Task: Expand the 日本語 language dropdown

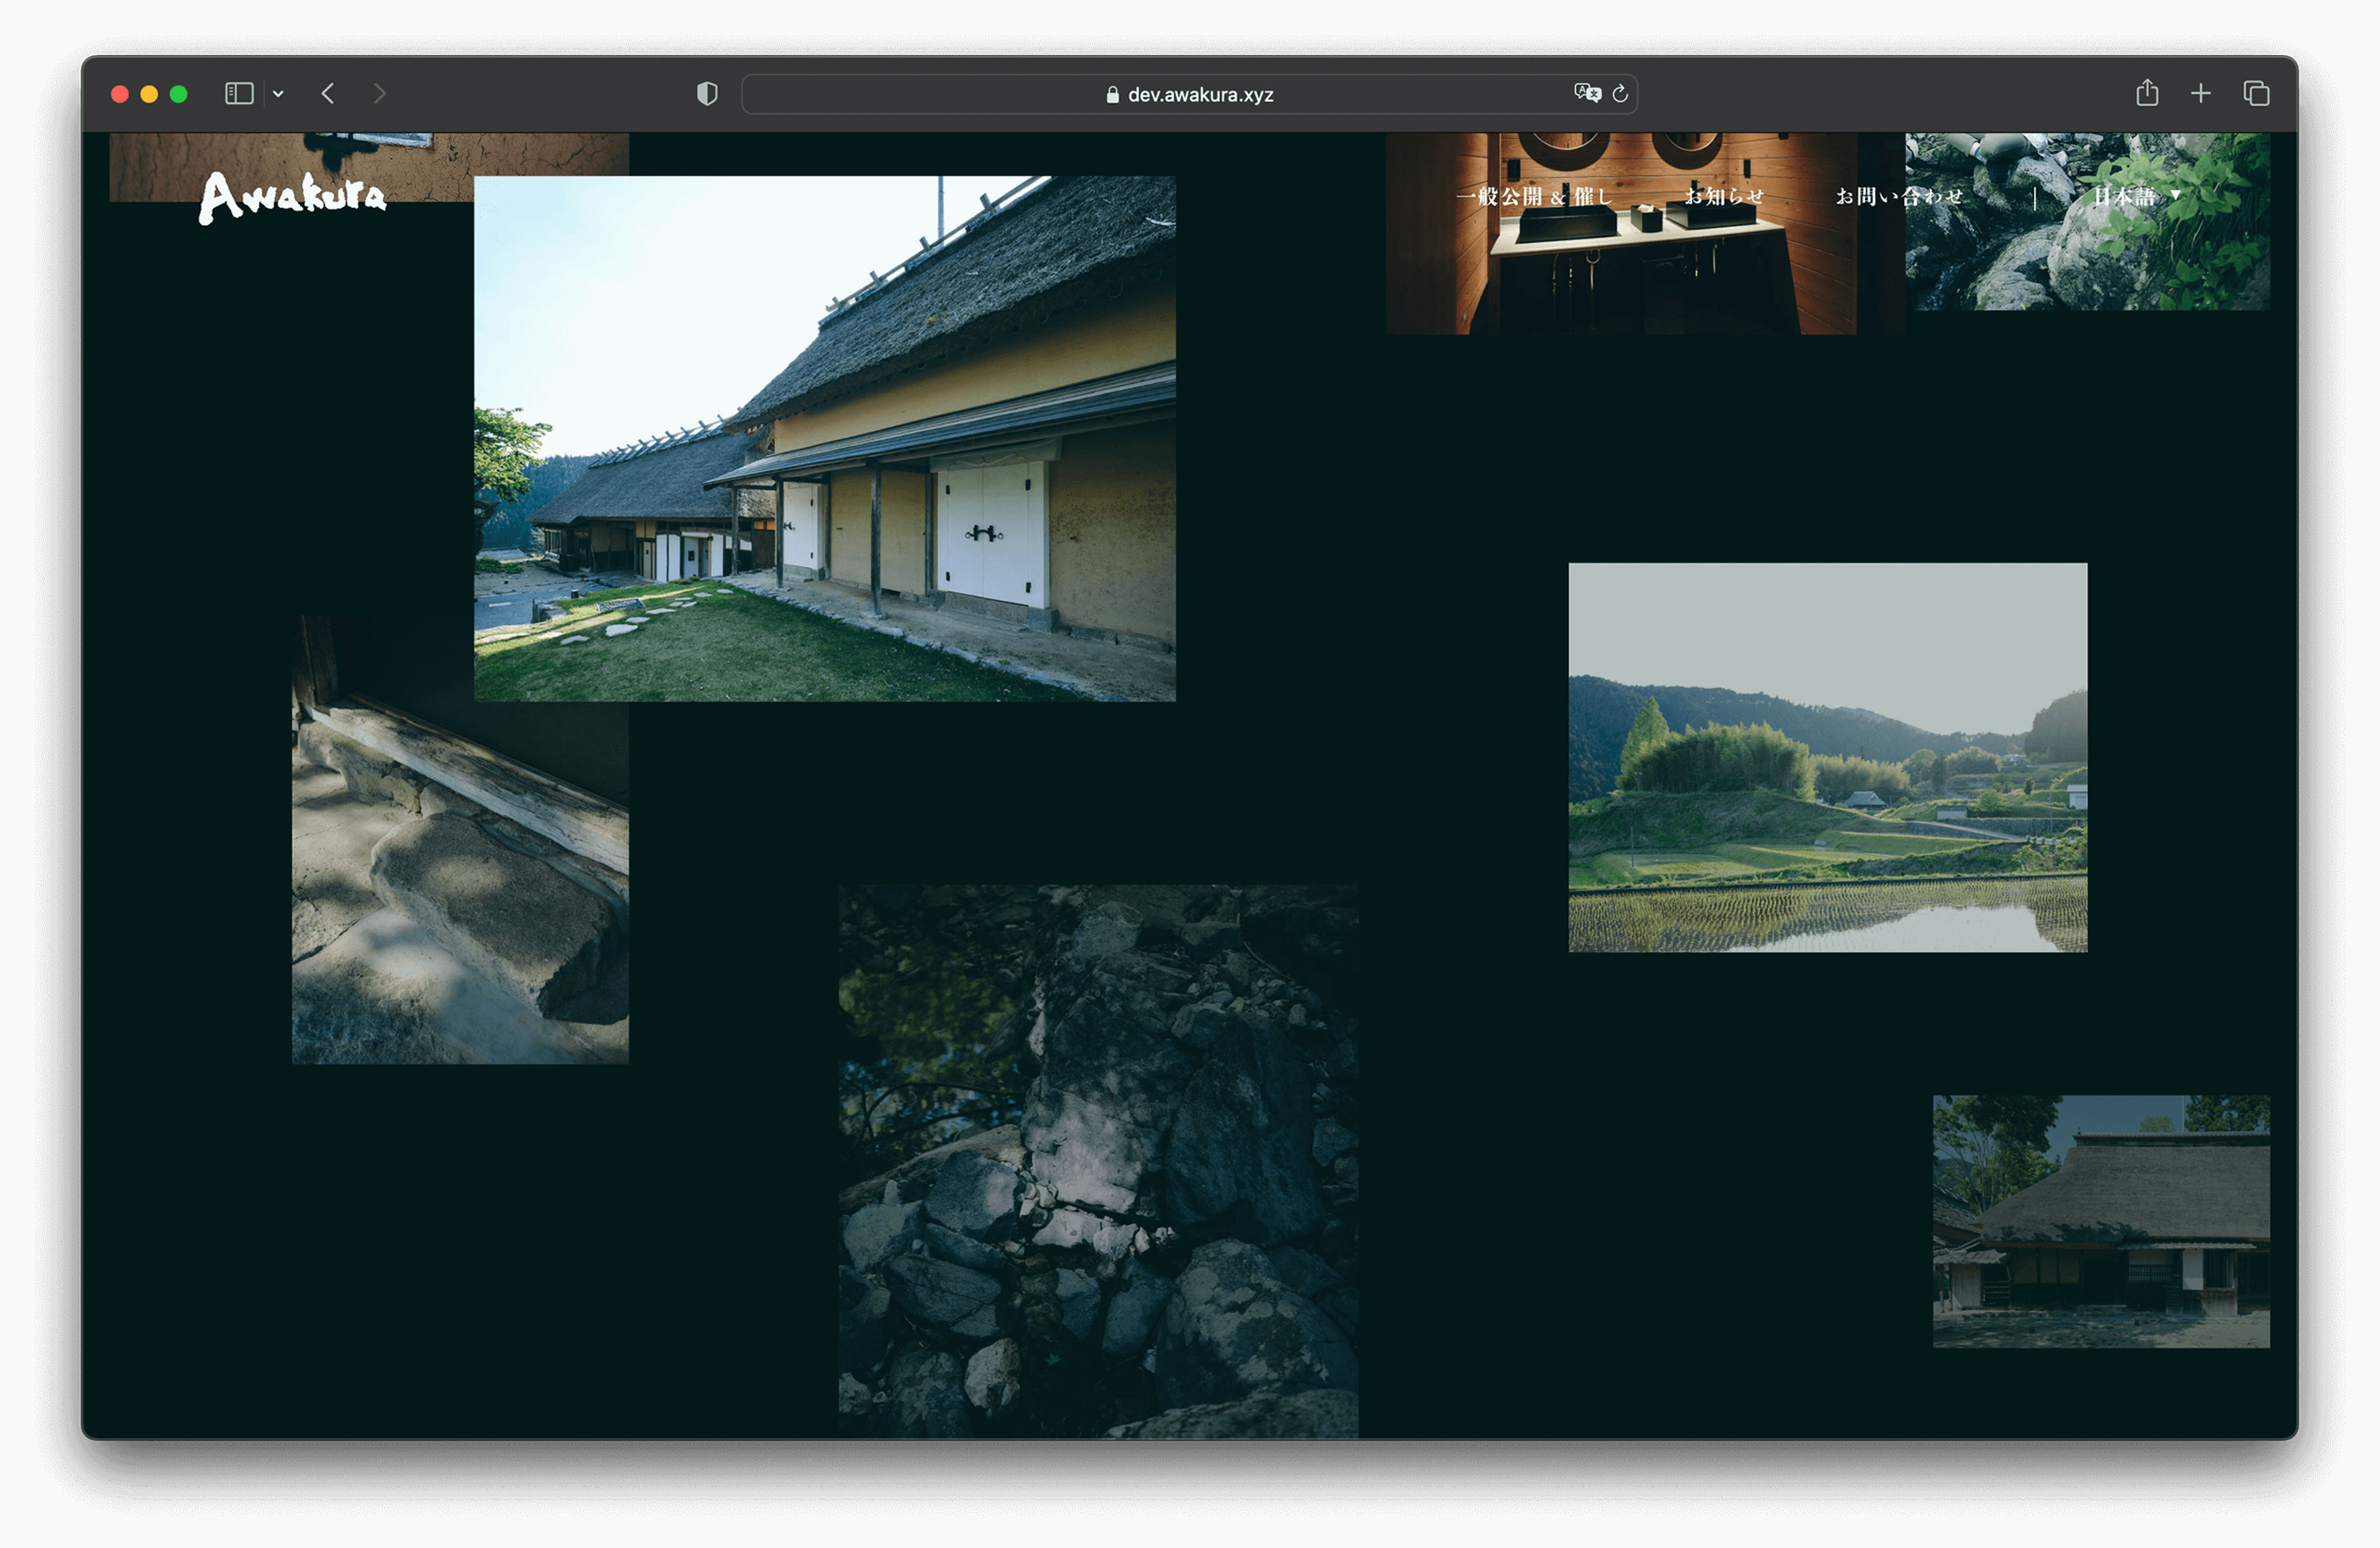Action: (x=2136, y=196)
